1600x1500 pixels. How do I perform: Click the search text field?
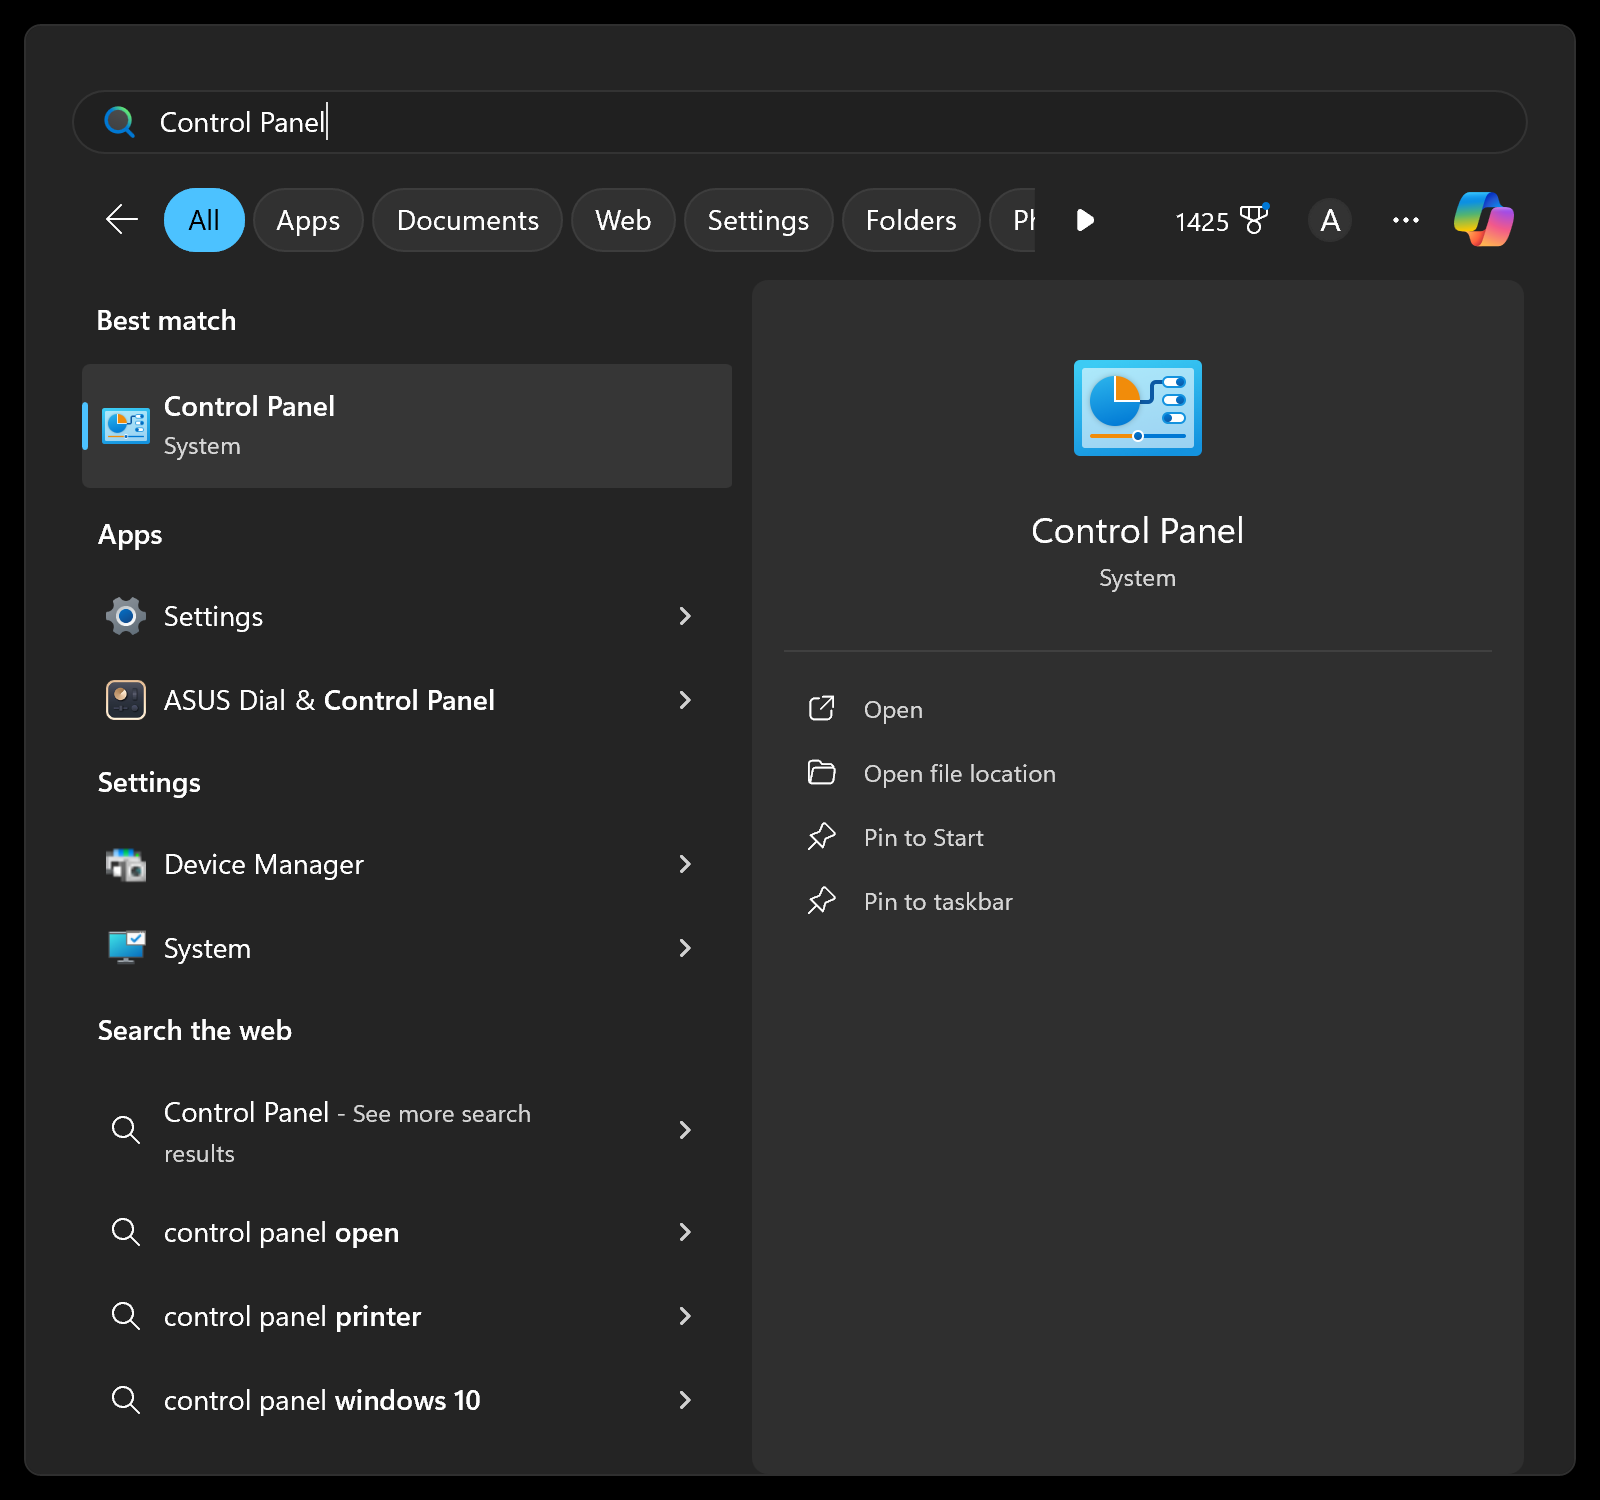pyautogui.click(x=800, y=122)
